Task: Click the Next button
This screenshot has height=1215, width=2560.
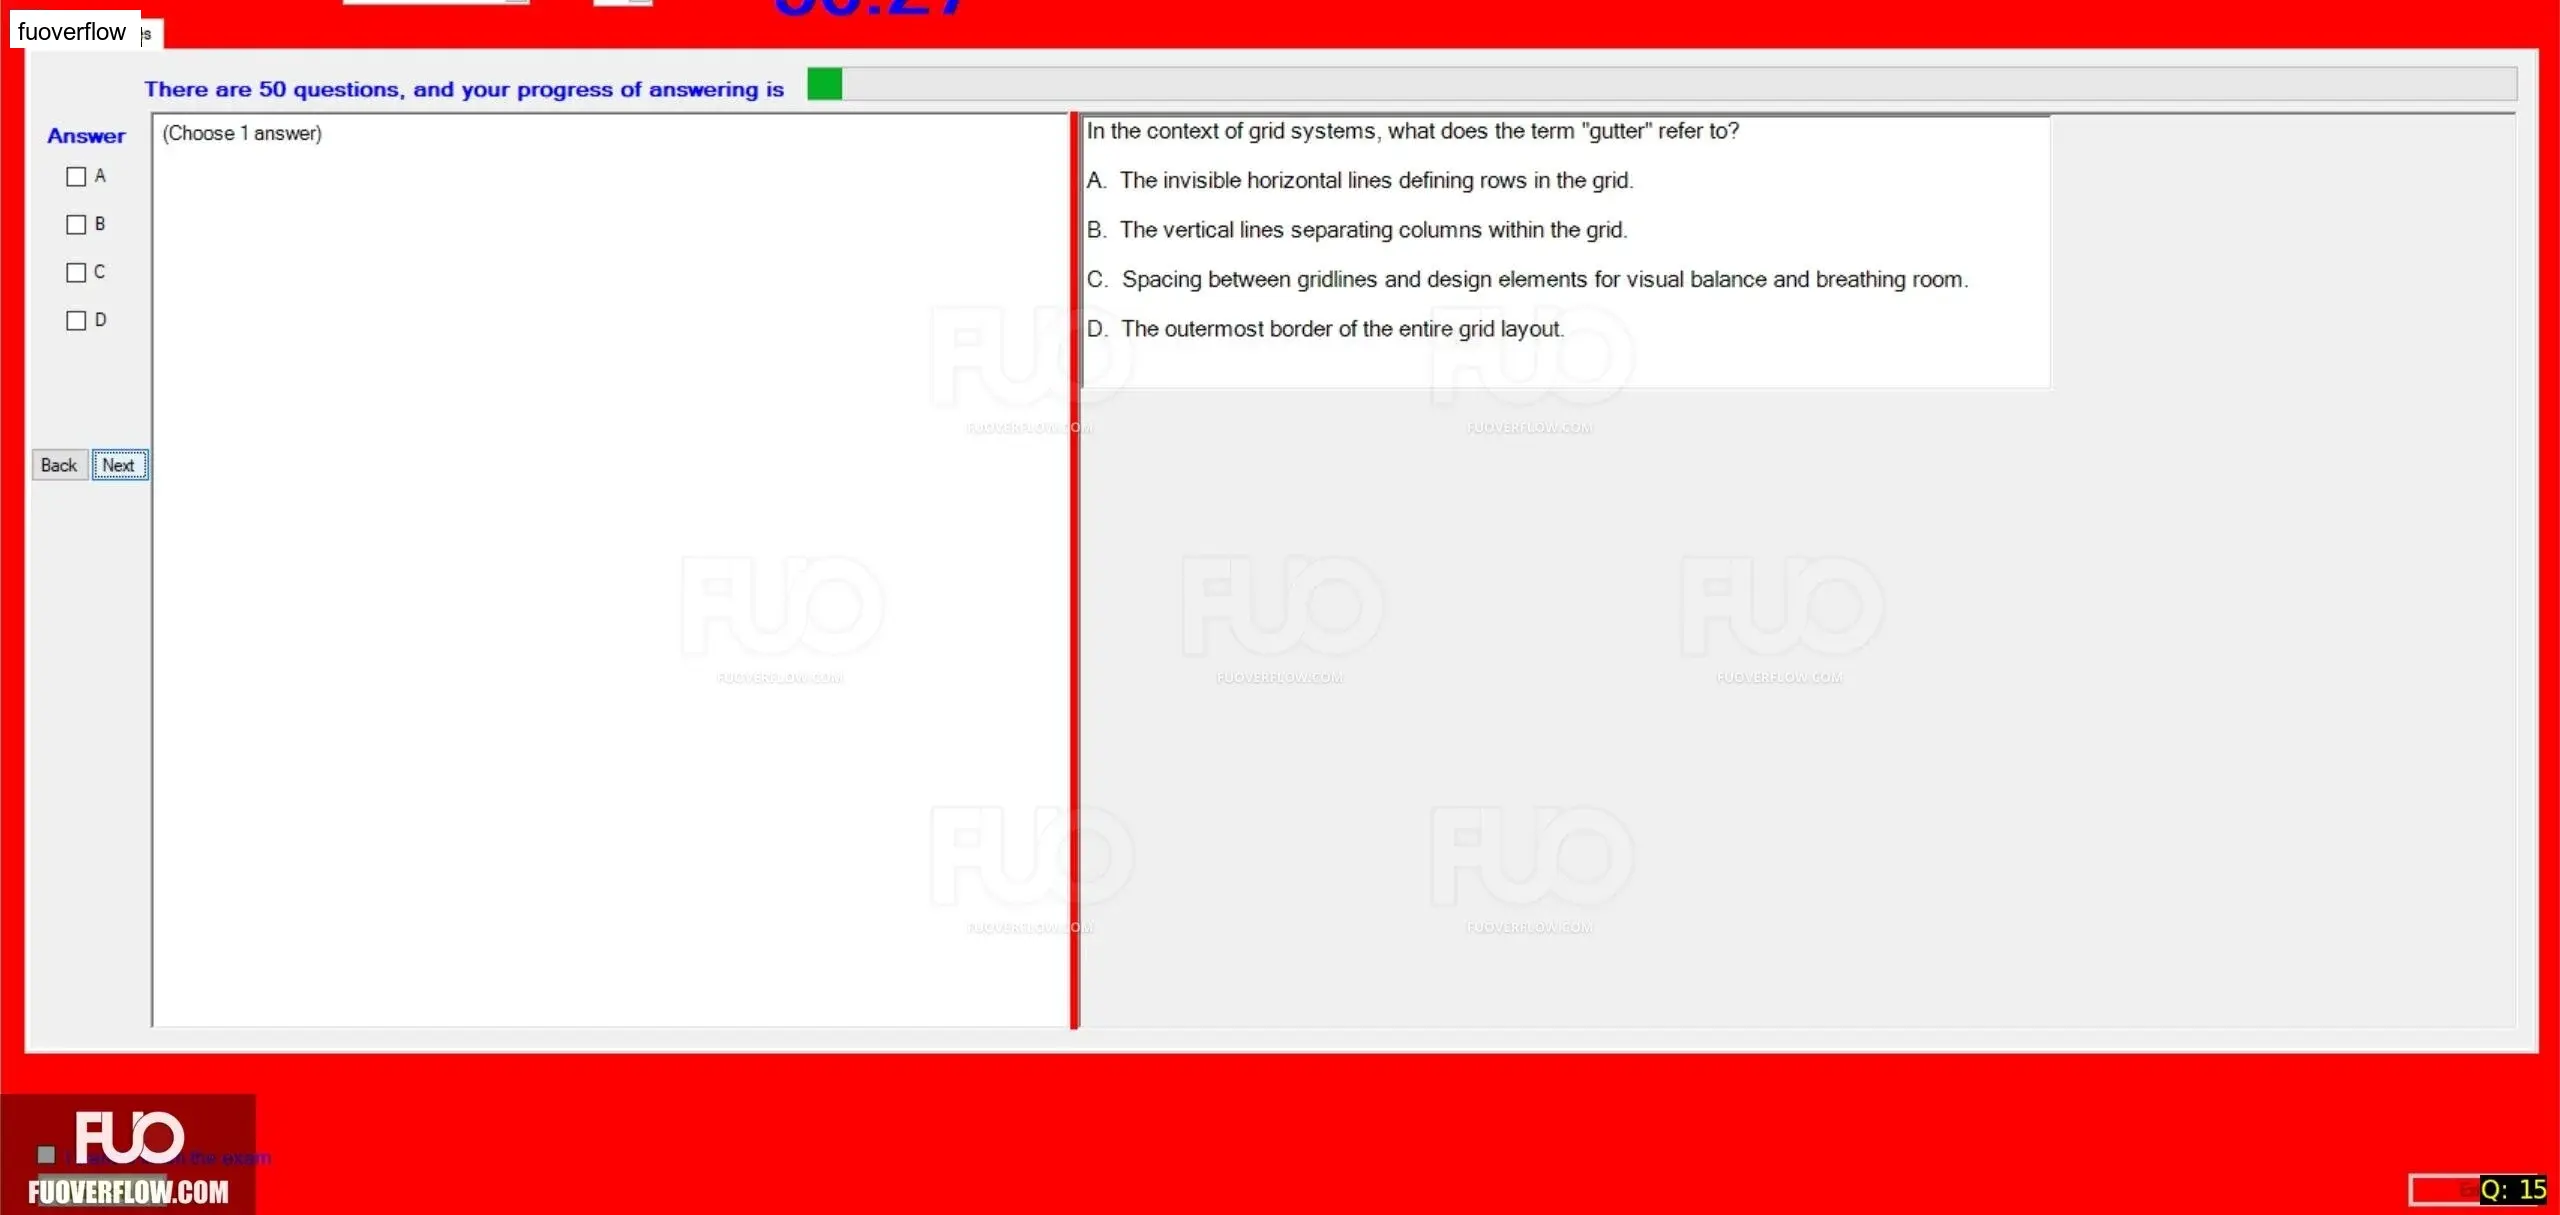Action: coord(120,465)
